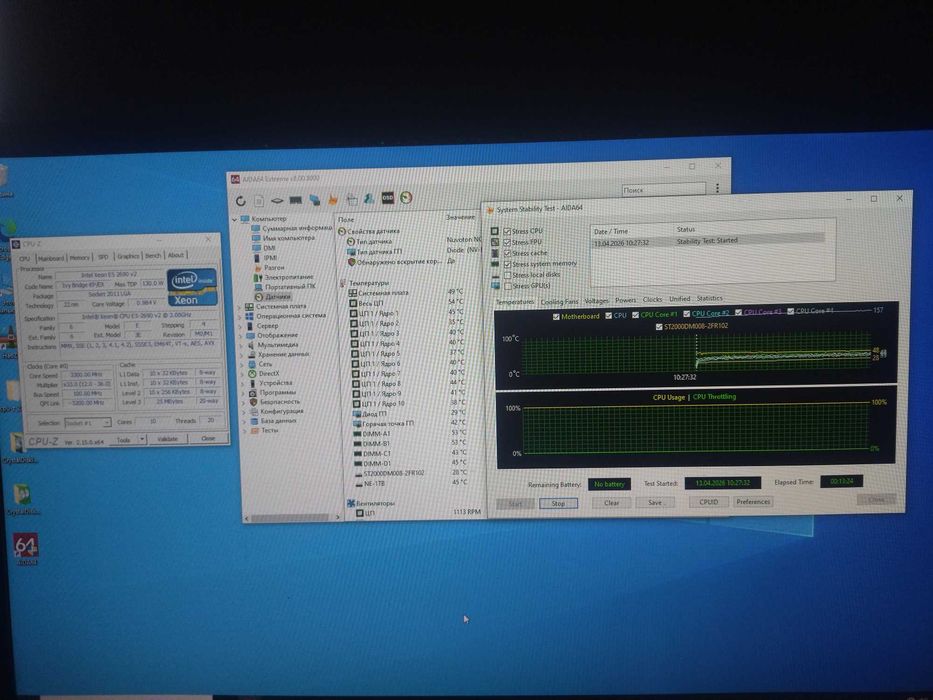Click Save button in Stability Test
Viewport: 933px width, 700px height.
click(655, 502)
